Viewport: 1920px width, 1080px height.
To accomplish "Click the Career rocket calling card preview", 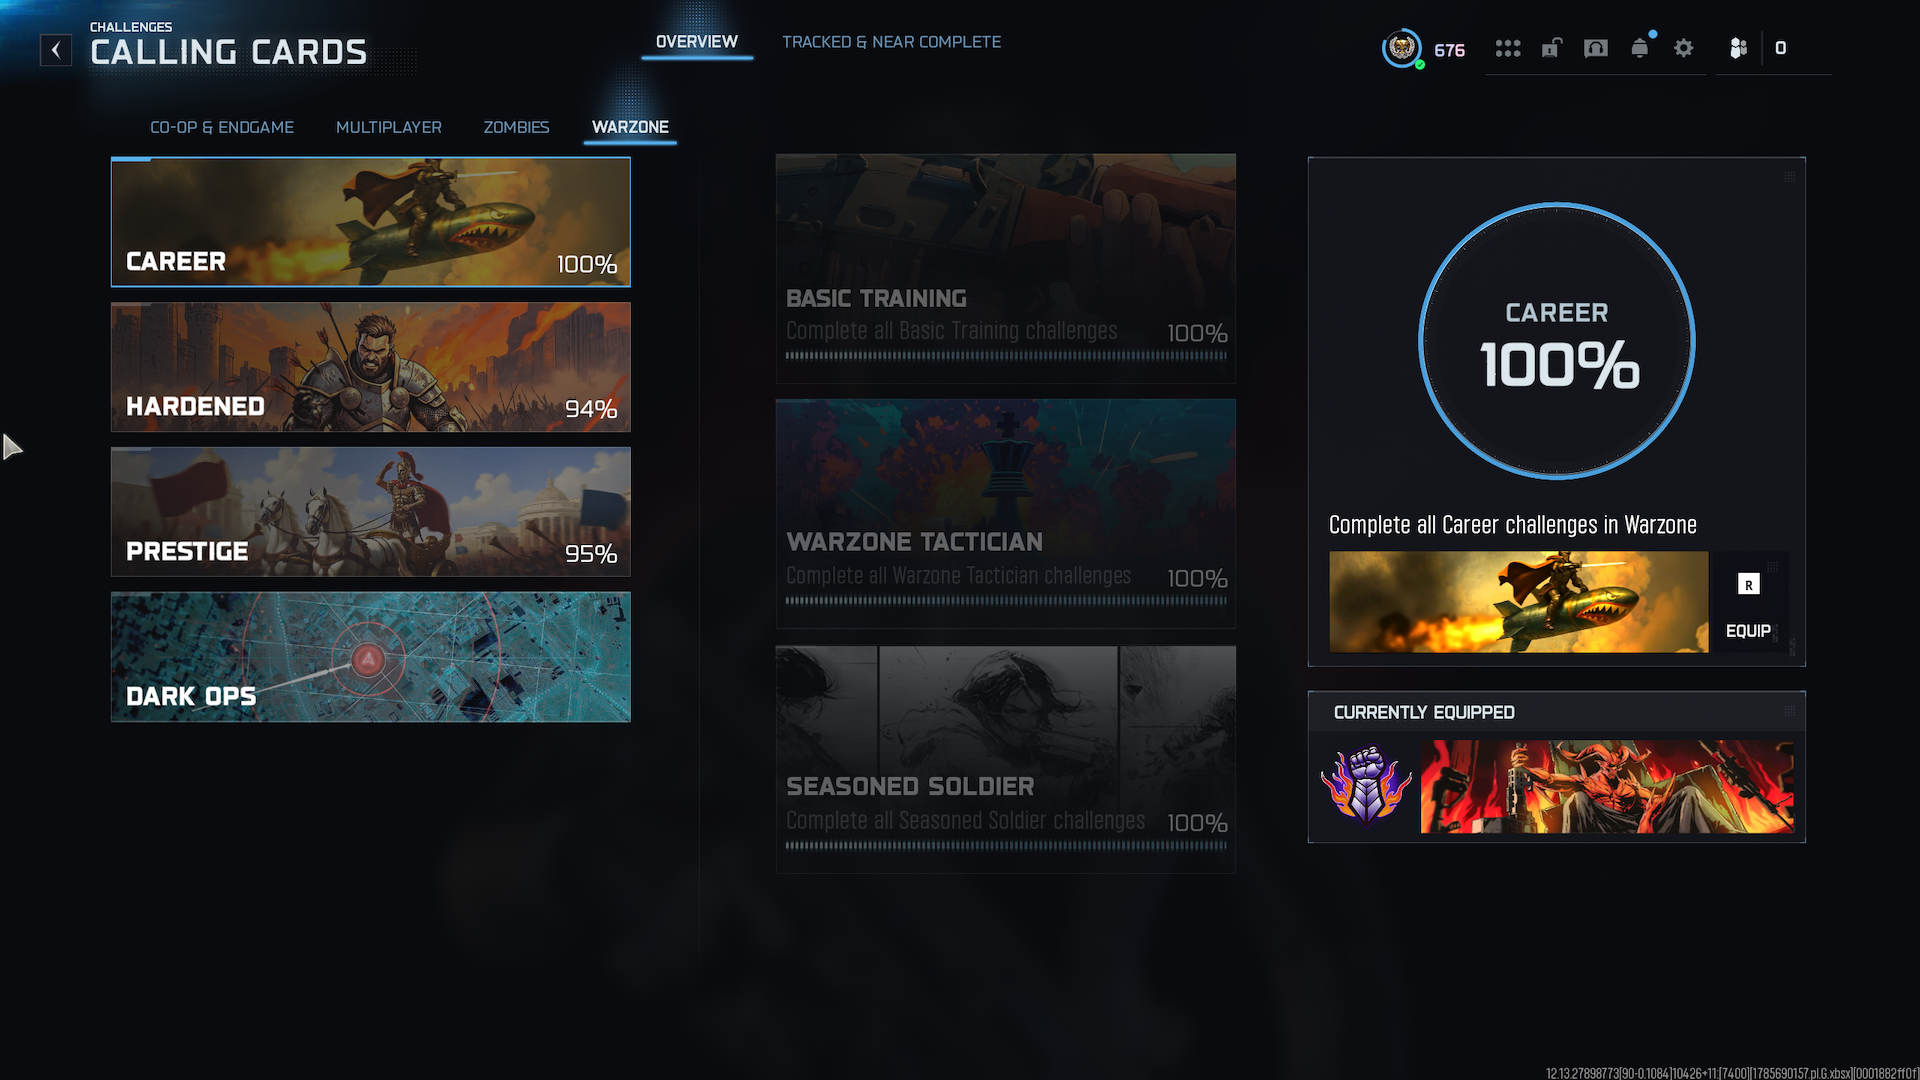I will pos(1519,602).
